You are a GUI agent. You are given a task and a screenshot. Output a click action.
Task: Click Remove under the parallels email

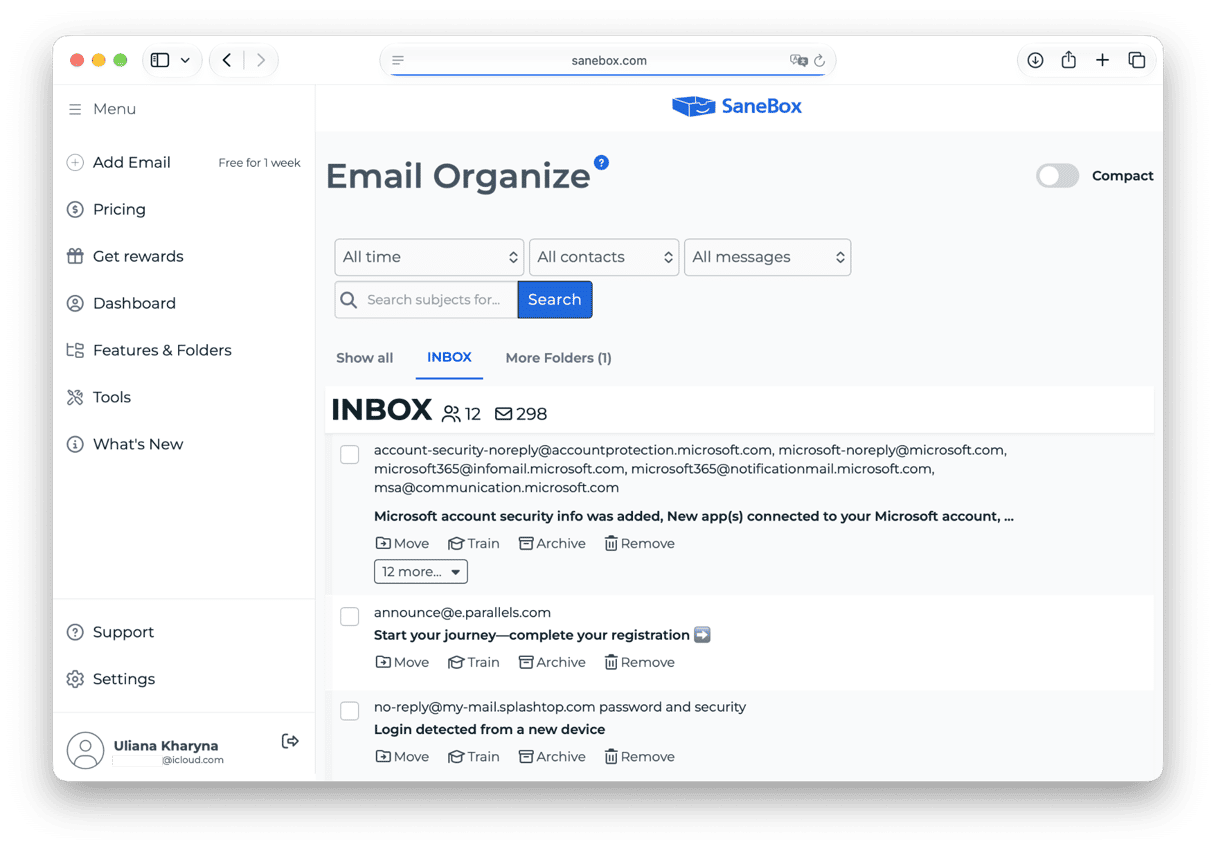pyautogui.click(x=639, y=663)
